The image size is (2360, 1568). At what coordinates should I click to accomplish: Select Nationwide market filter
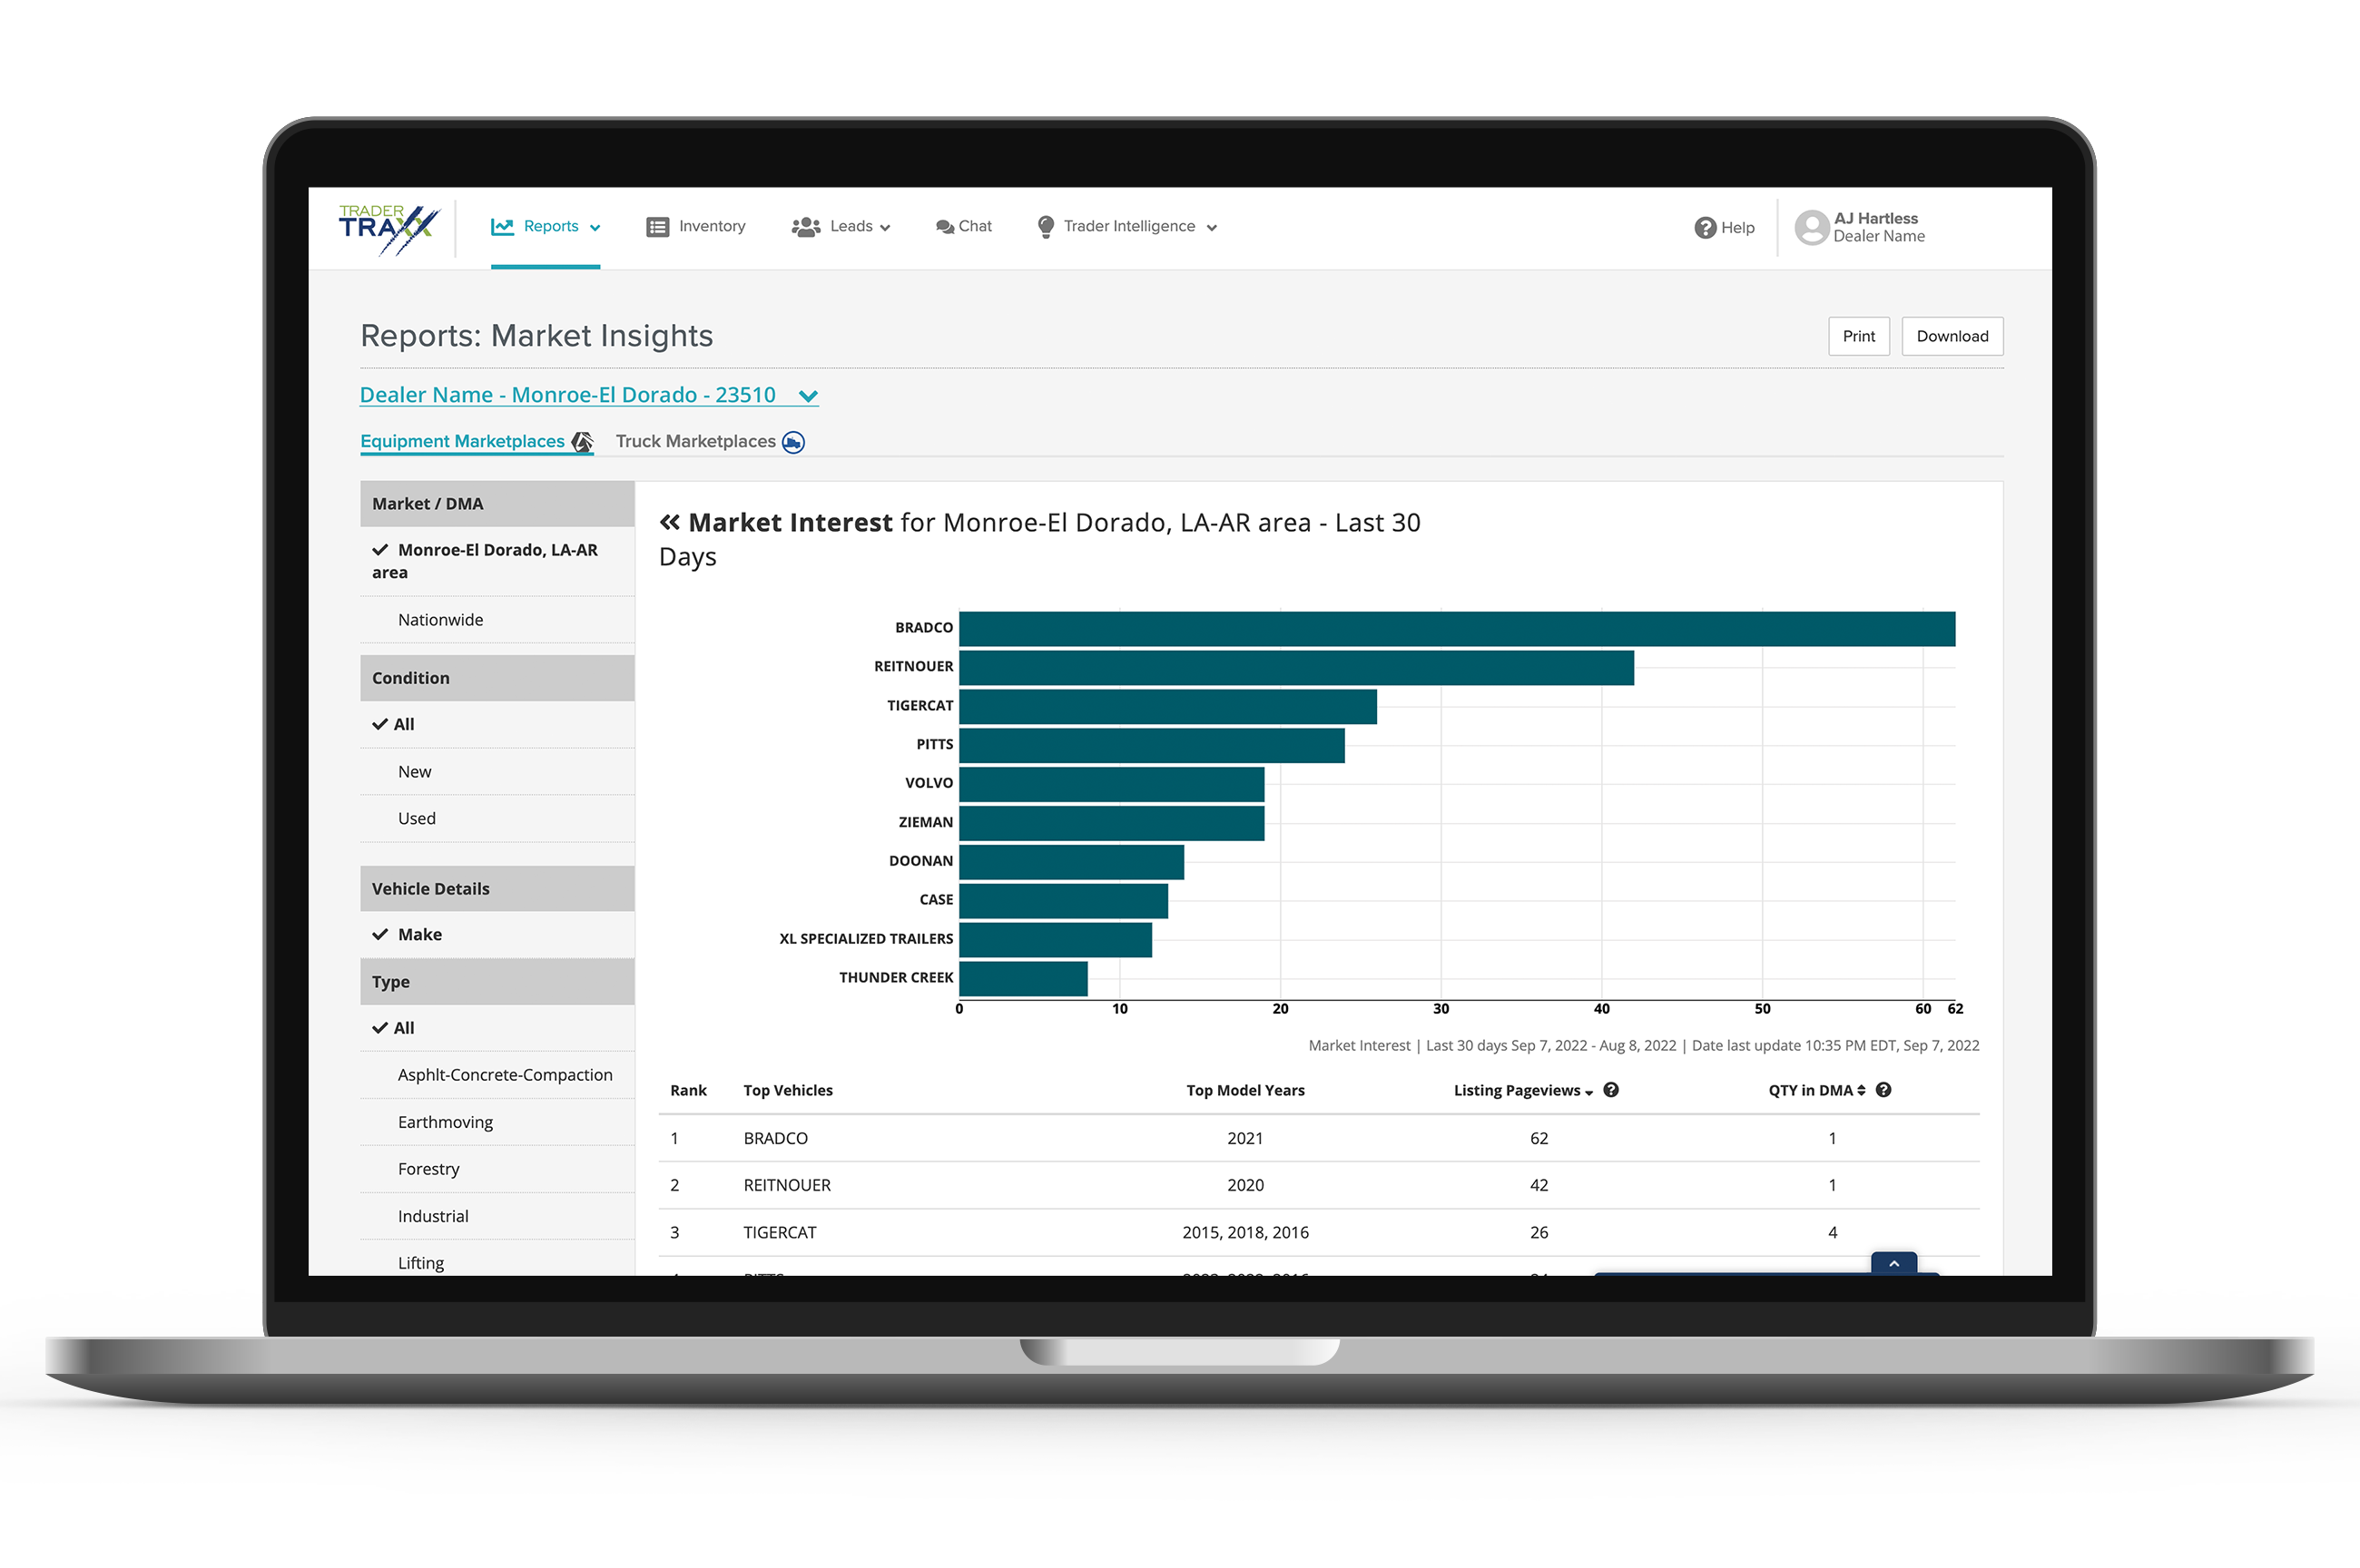click(x=497, y=620)
